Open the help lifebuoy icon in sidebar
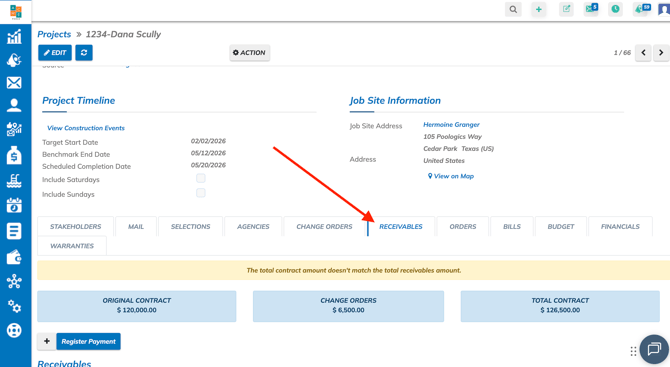Viewport: 670px width, 367px height. click(x=14, y=330)
